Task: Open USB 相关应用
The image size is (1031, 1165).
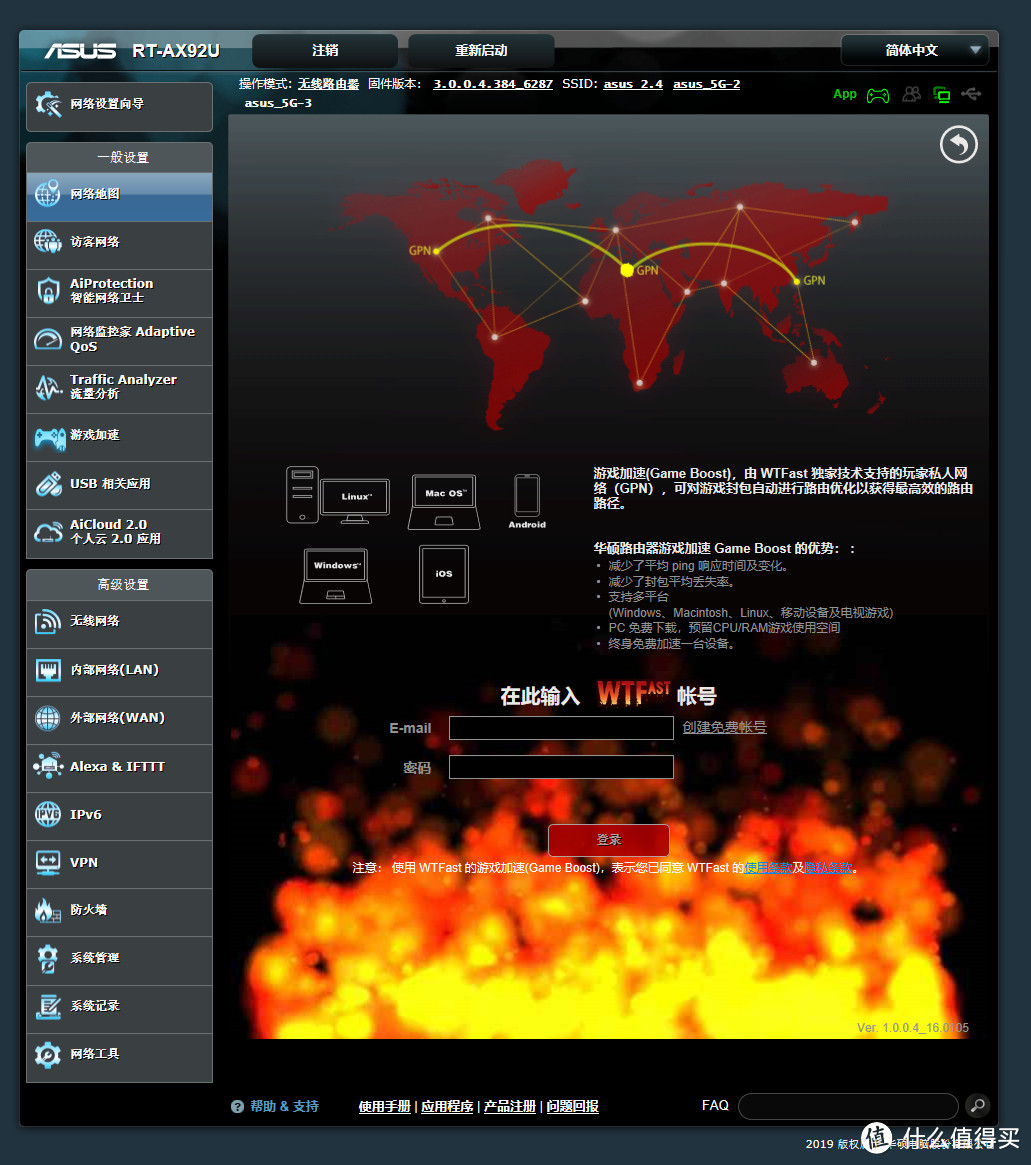Action: (120, 485)
